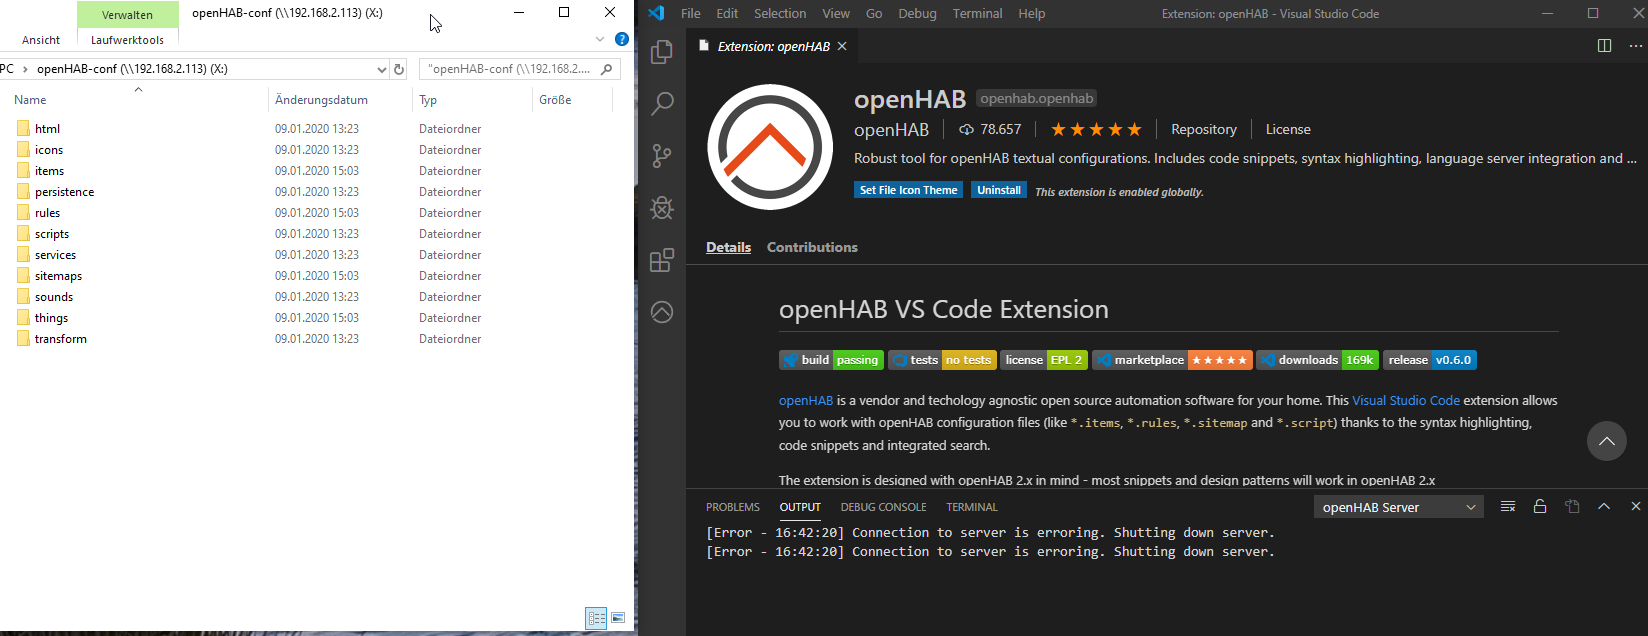Open the Extensions view in VS Code
Image resolution: width=1648 pixels, height=636 pixels.
[x=662, y=260]
